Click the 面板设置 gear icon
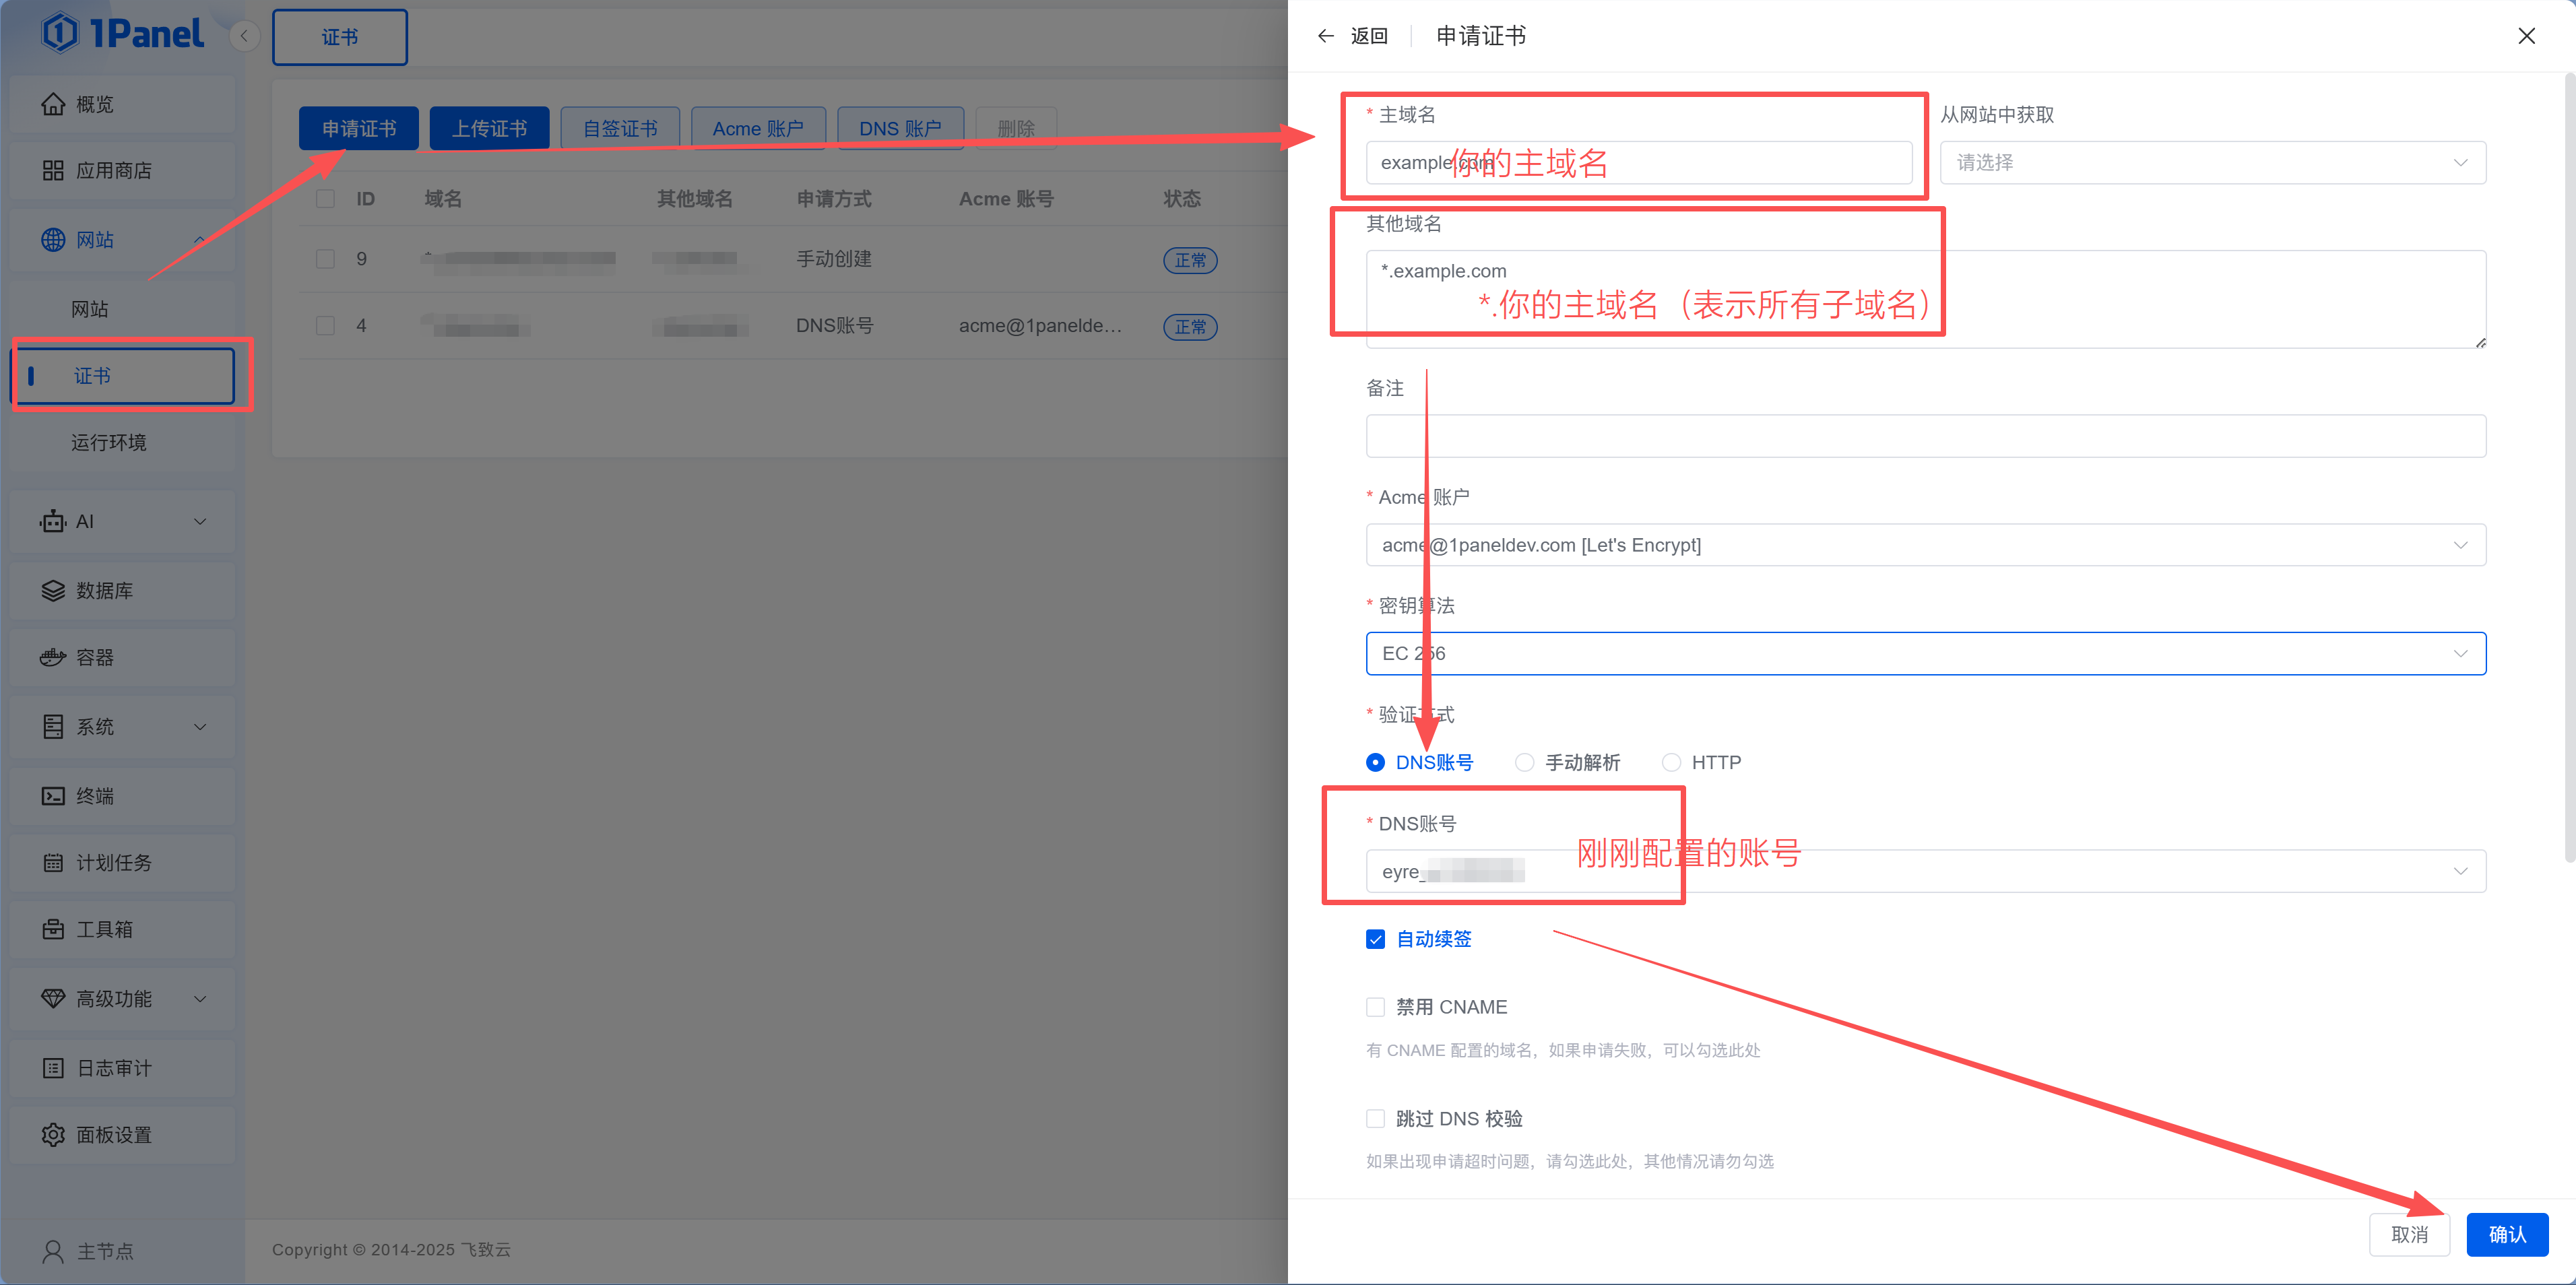This screenshot has height=1285, width=2576. (53, 1135)
